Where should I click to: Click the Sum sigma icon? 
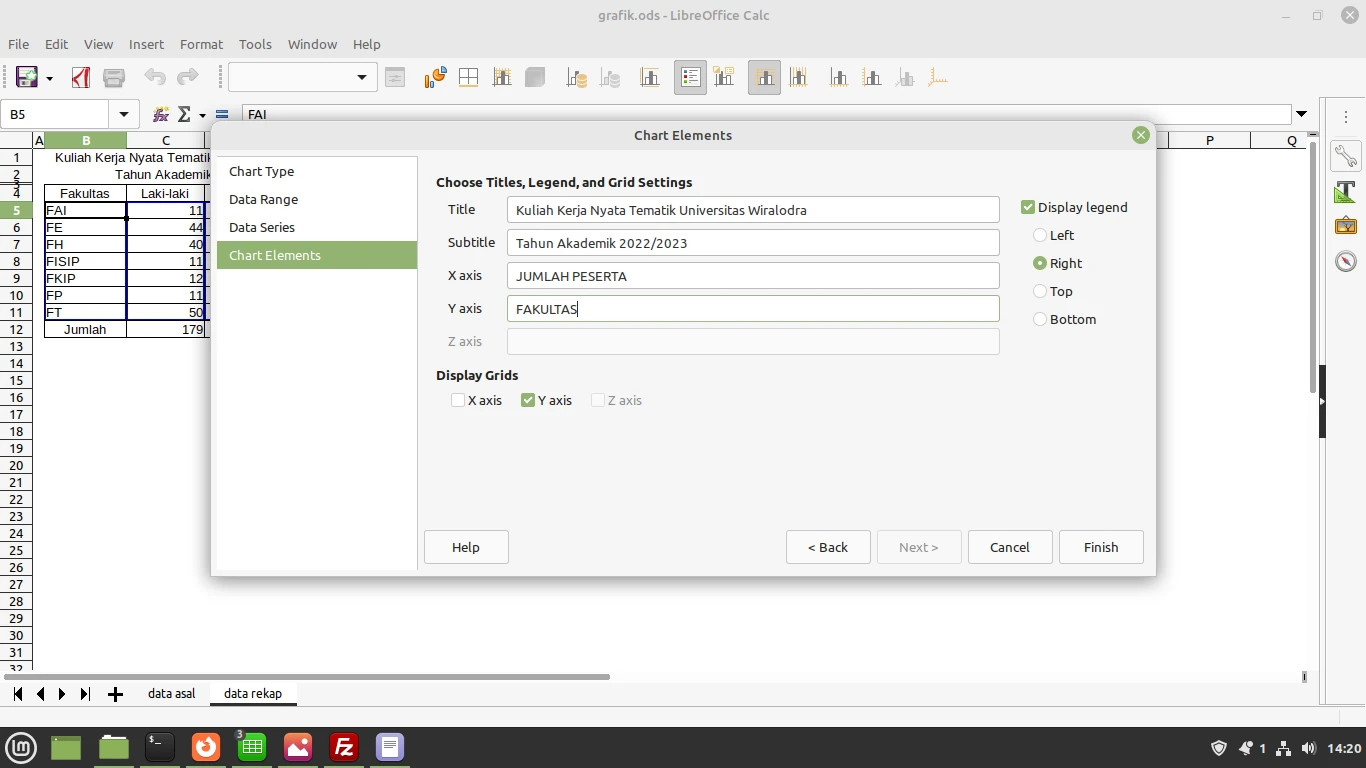pos(184,114)
